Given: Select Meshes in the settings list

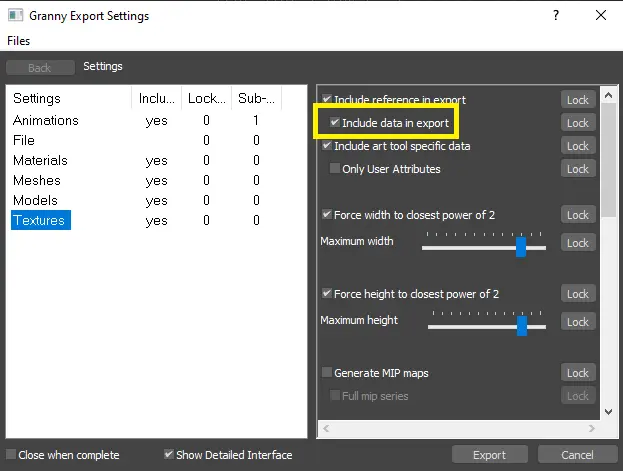Looking at the screenshot, I should pos(37,181).
